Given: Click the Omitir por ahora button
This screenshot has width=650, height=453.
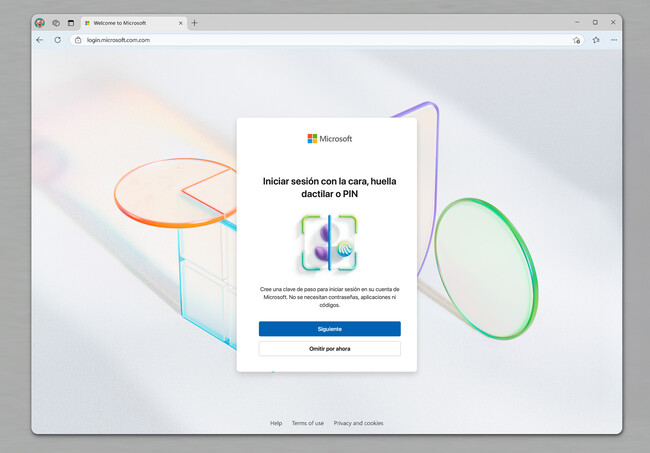Looking at the screenshot, I should [329, 349].
